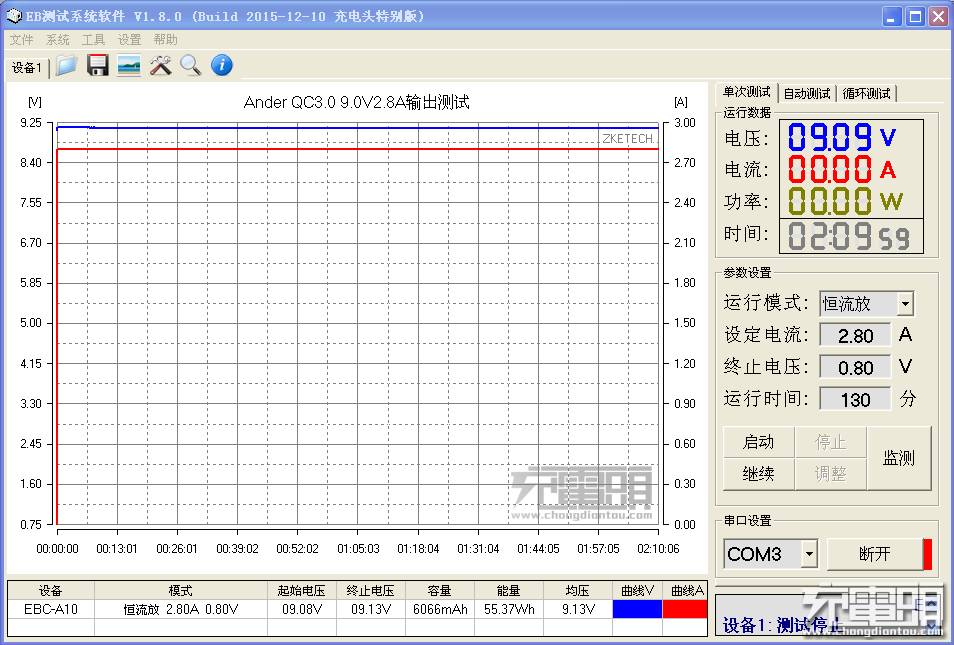Click the blue 曲线V color swatch
This screenshot has height=645, width=954.
tap(637, 608)
